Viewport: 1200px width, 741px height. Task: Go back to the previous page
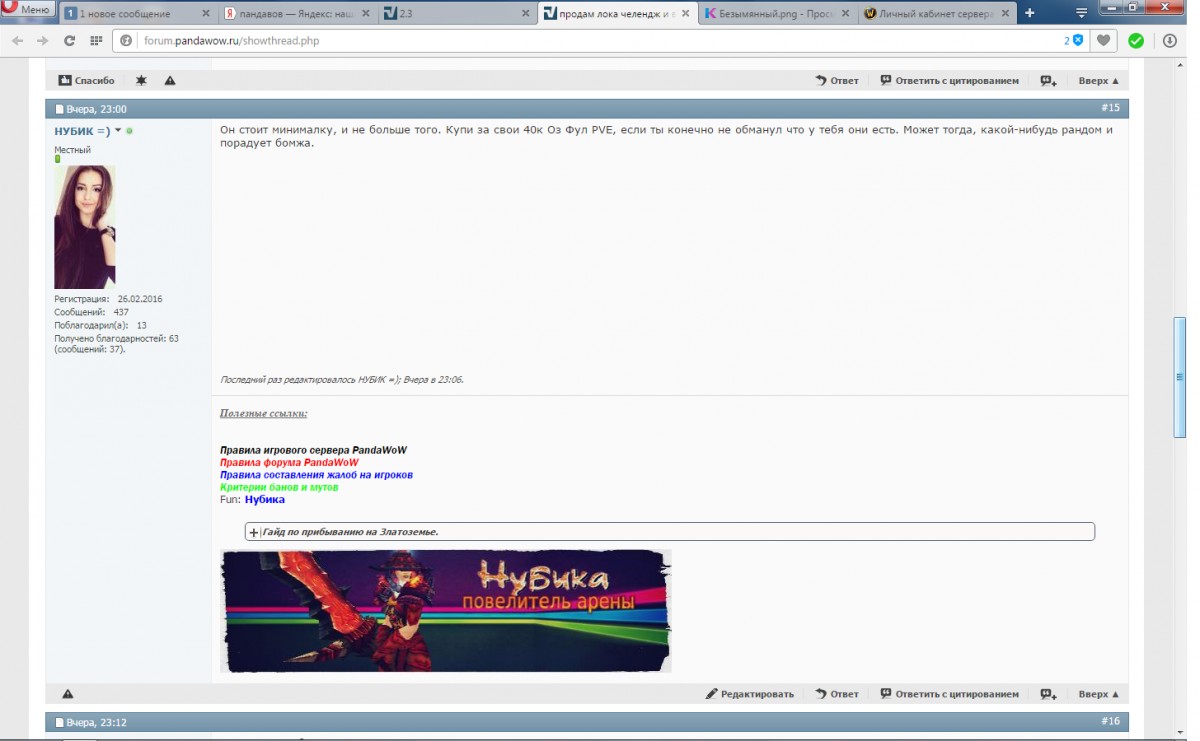[x=17, y=41]
